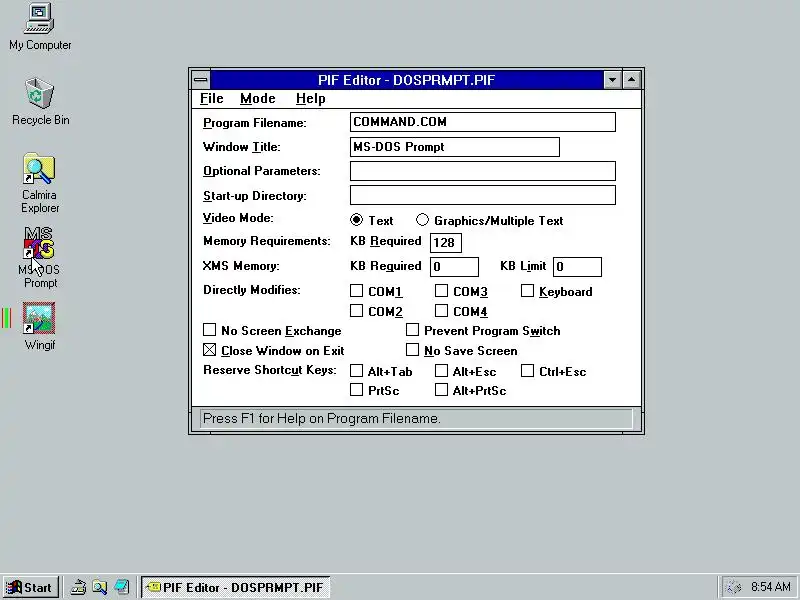Open the Help menu
Screen dimensions: 800x600
pos(311,98)
